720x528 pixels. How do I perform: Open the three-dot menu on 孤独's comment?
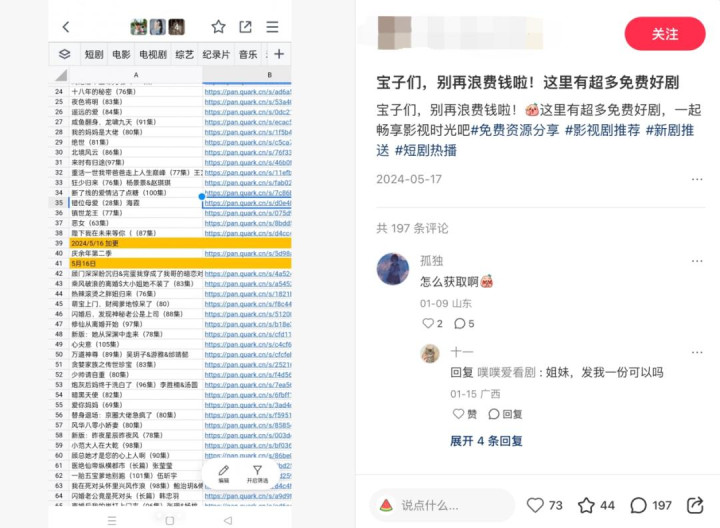pos(697,261)
